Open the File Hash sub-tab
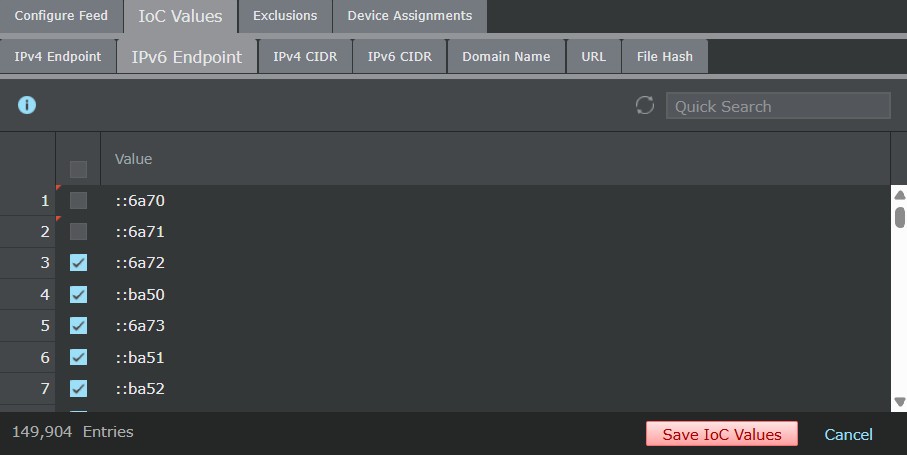 665,57
